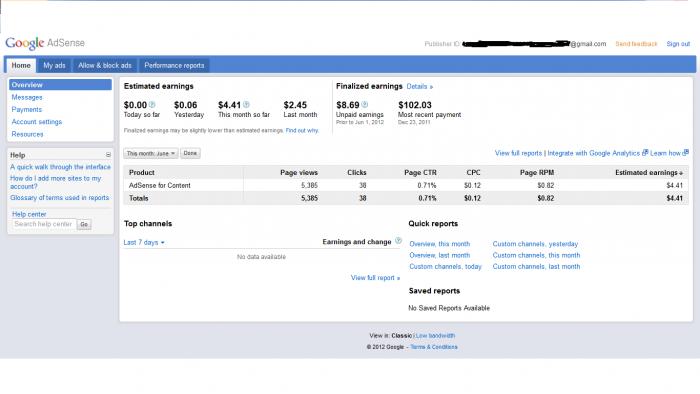
Task: Click the Clicks column header
Action: [x=357, y=173]
